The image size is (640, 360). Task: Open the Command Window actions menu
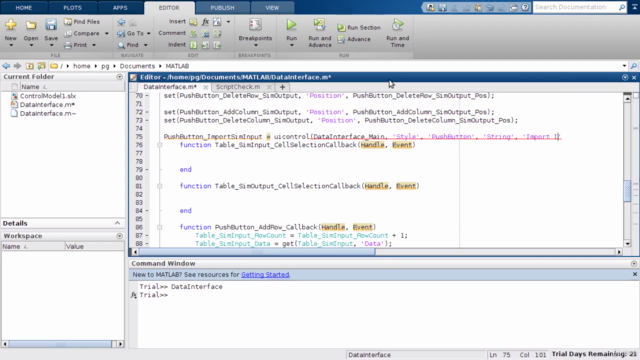click(x=633, y=264)
